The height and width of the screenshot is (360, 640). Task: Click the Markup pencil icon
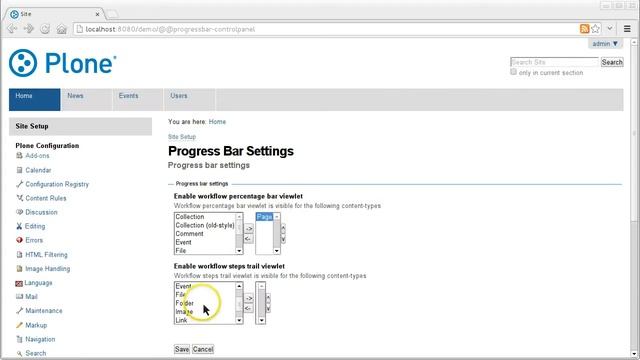(x=19, y=325)
